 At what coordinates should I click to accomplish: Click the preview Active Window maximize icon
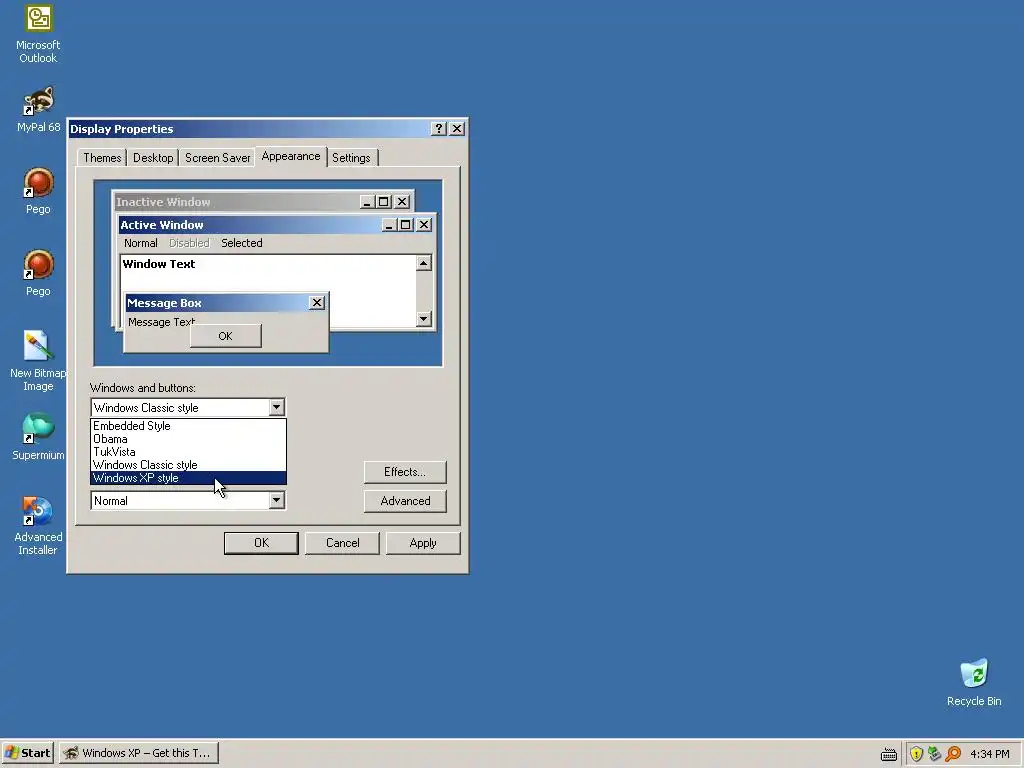coord(406,225)
